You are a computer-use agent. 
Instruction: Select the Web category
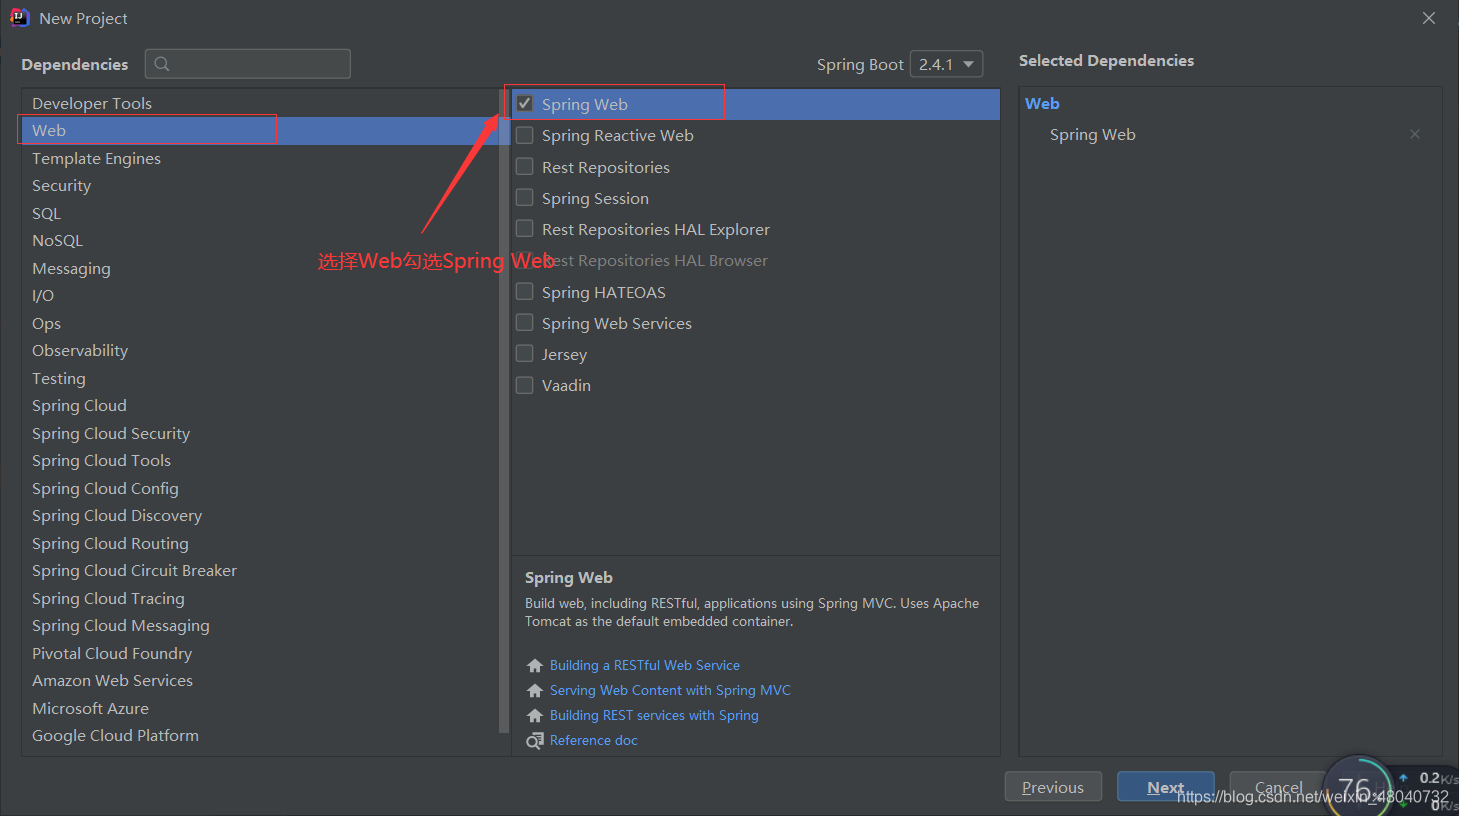pos(260,131)
